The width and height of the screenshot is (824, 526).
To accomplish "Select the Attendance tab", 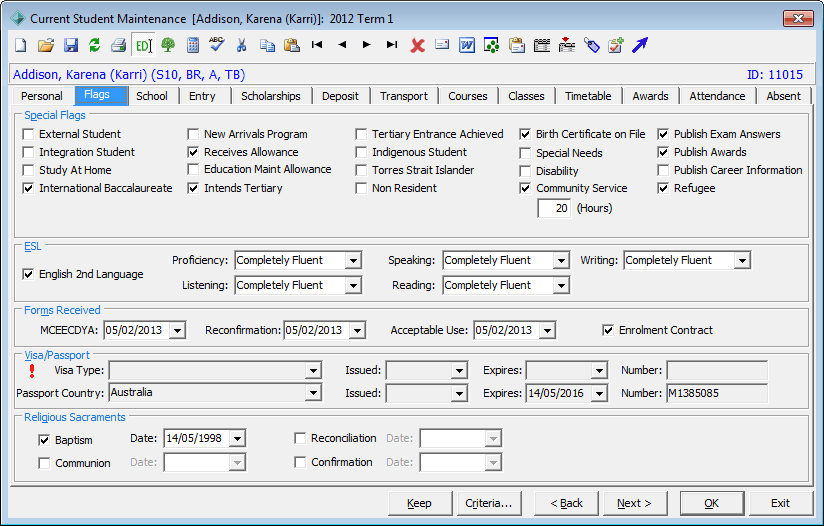I will (x=717, y=96).
